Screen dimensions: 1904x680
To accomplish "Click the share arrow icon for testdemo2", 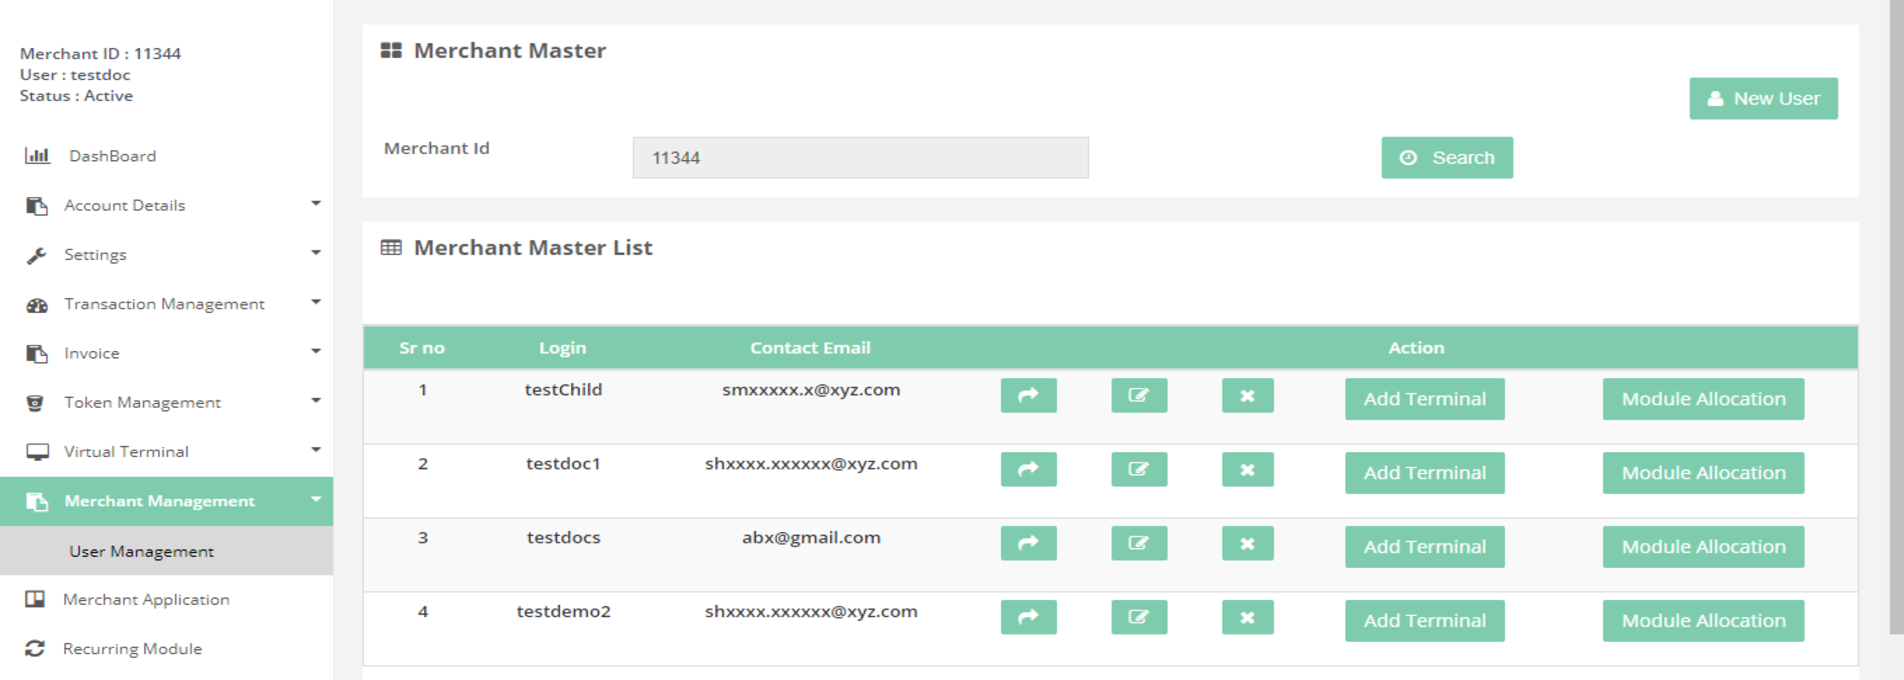I will (x=1028, y=618).
